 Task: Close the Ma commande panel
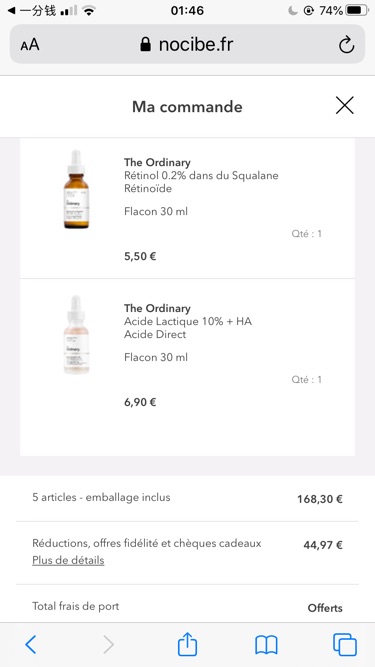[344, 105]
